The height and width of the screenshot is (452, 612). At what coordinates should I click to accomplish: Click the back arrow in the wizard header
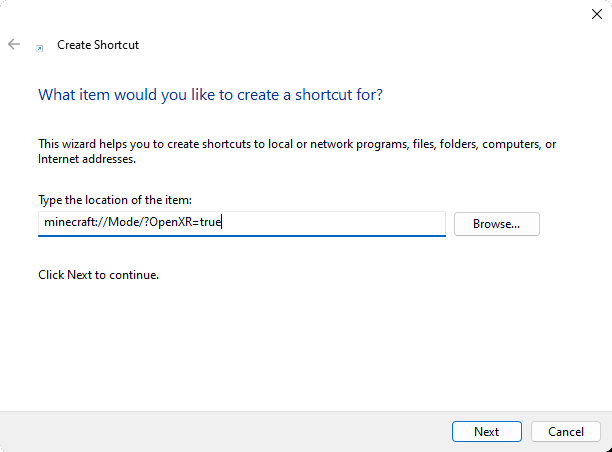(x=14, y=44)
